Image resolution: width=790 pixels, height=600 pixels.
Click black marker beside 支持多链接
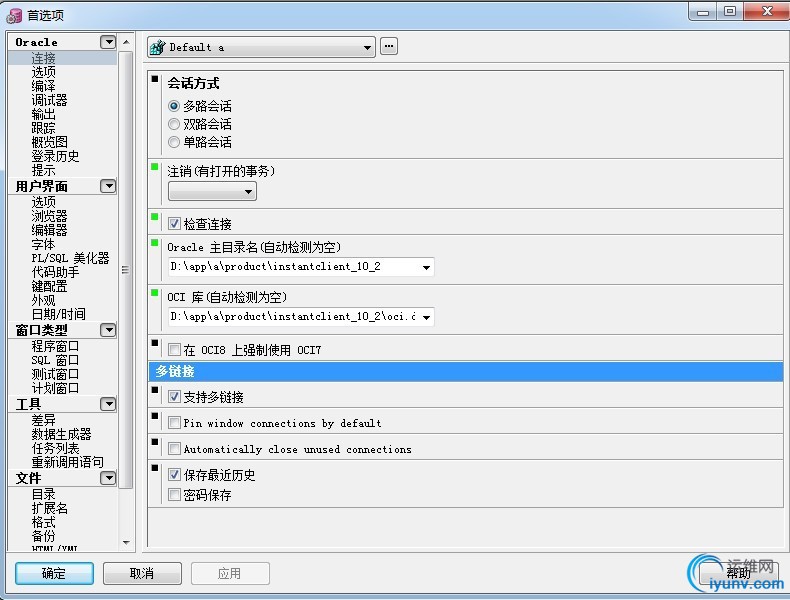(x=155, y=389)
